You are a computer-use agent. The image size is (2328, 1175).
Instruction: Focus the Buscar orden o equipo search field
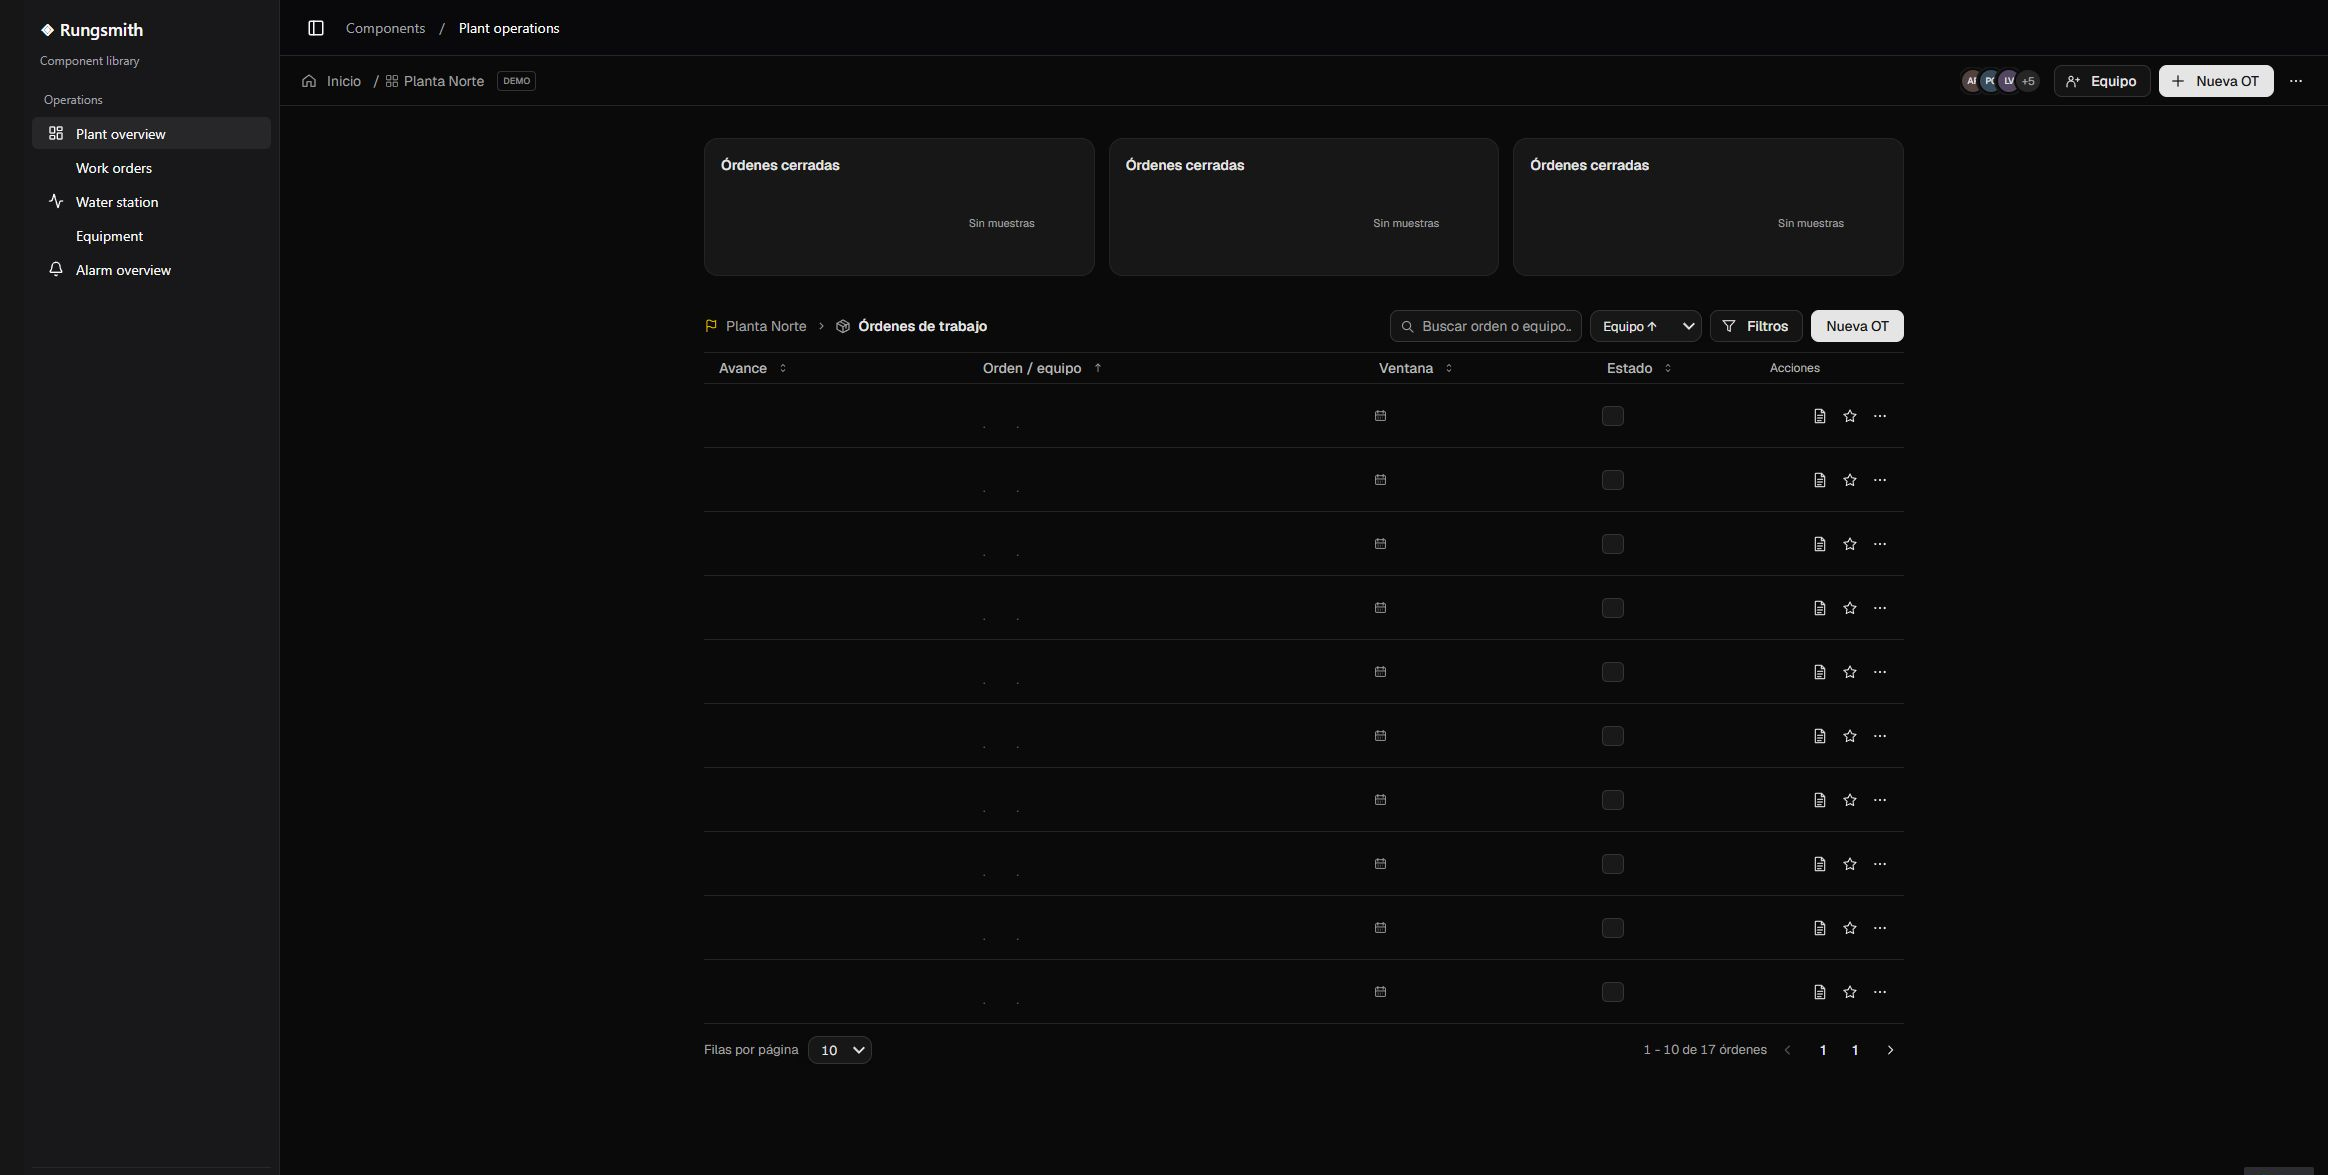(x=1486, y=326)
